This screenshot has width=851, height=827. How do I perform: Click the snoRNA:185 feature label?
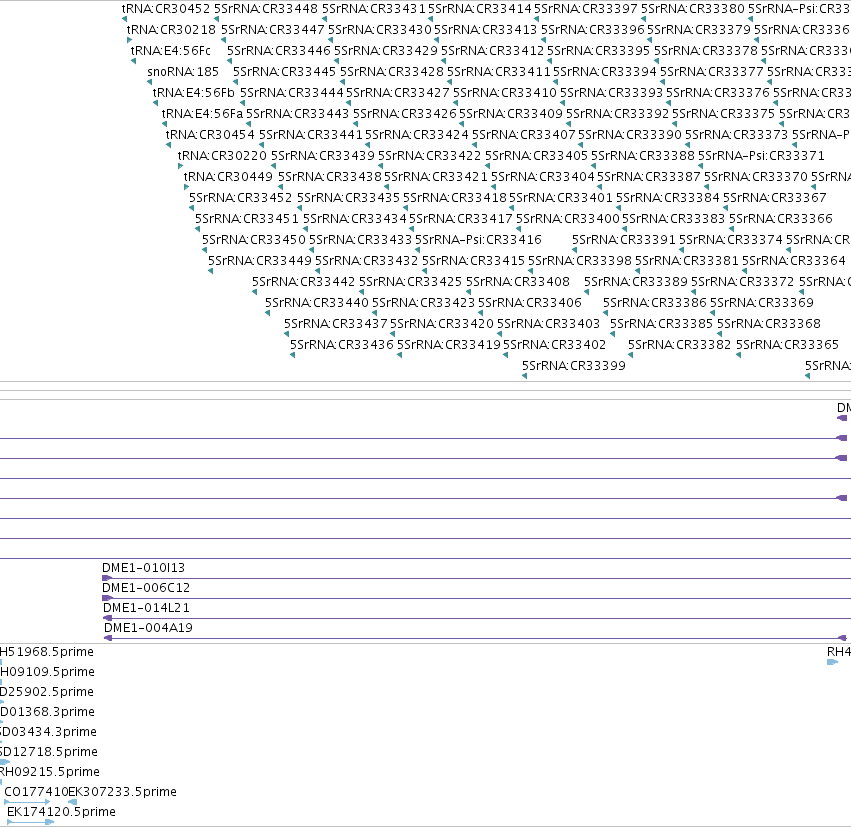tap(183, 72)
